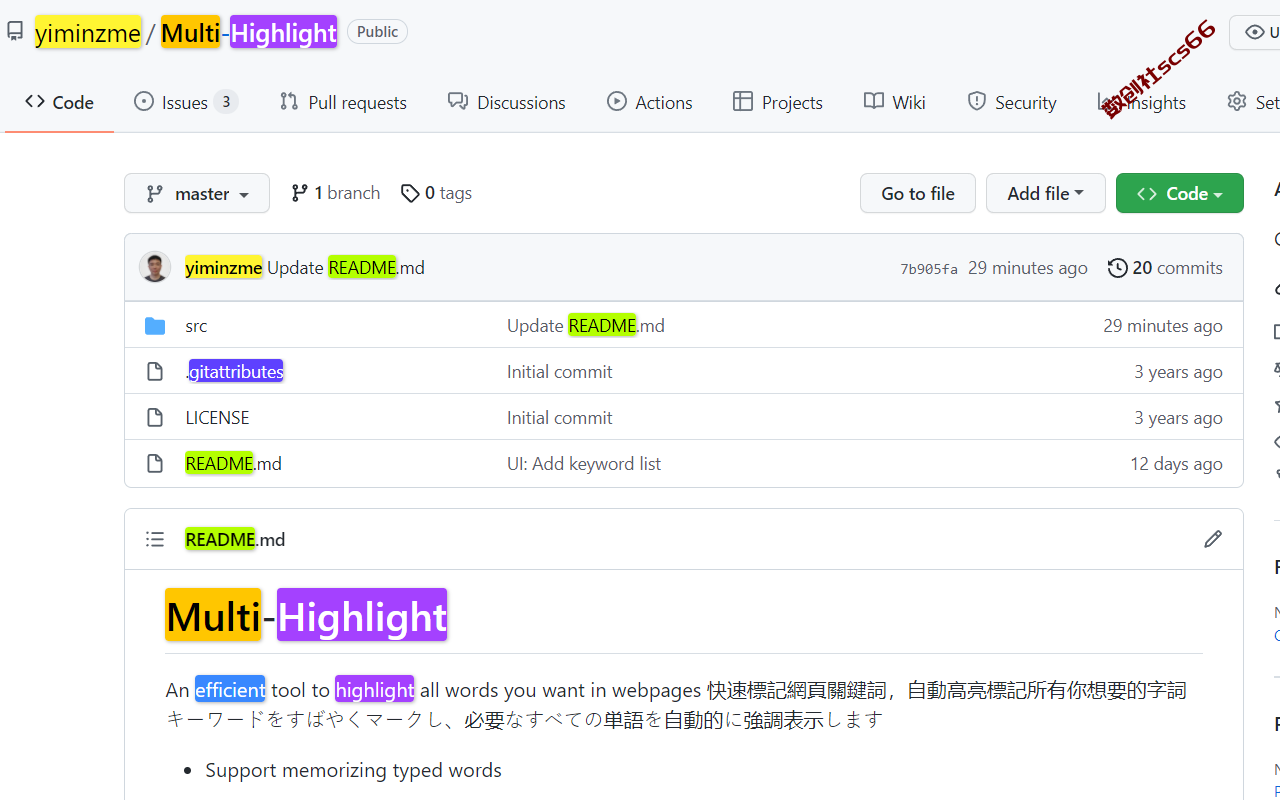Click the Wiki book icon
Viewport: 1280px width, 800px height.
click(874, 101)
